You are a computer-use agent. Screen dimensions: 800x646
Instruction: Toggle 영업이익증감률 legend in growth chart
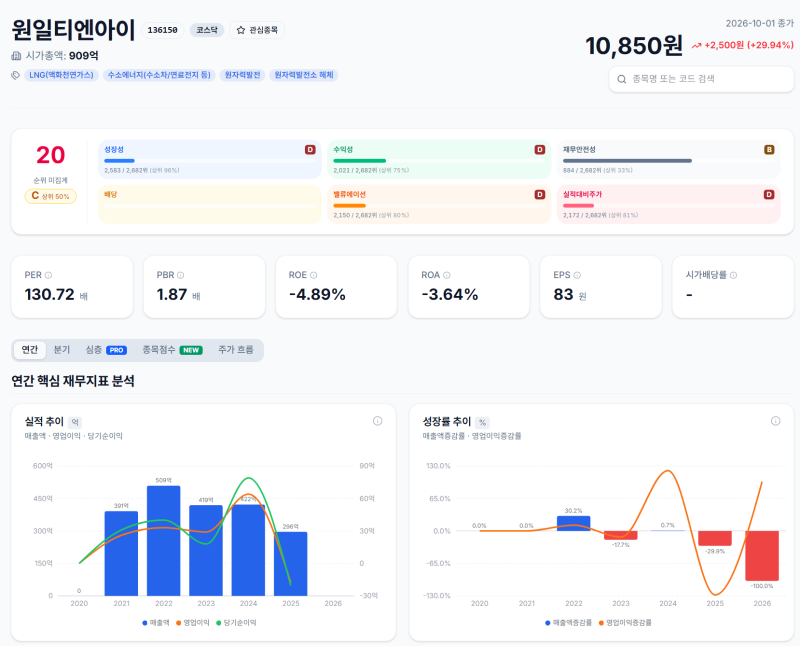point(626,623)
